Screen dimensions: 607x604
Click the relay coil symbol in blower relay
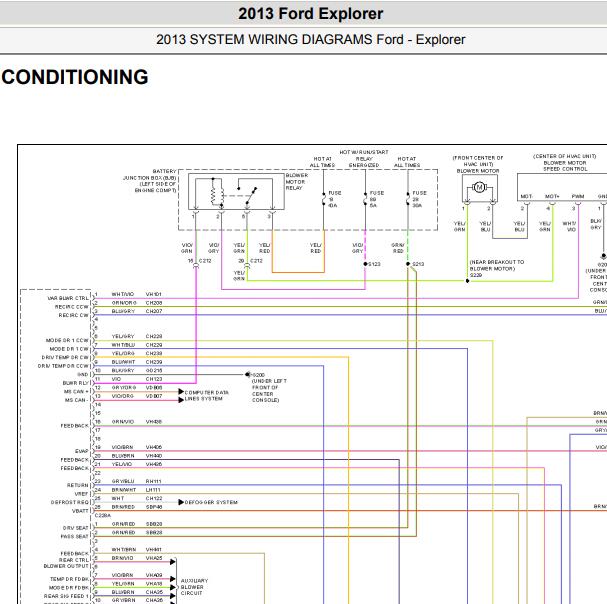[217, 192]
